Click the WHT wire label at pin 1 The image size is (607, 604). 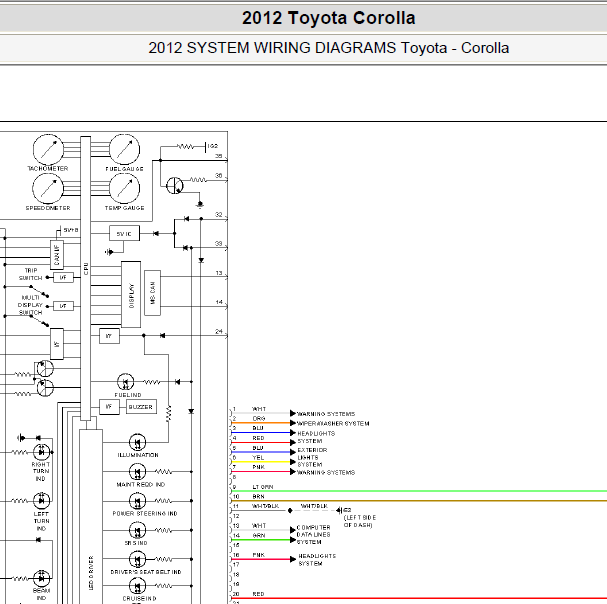[x=259, y=409]
